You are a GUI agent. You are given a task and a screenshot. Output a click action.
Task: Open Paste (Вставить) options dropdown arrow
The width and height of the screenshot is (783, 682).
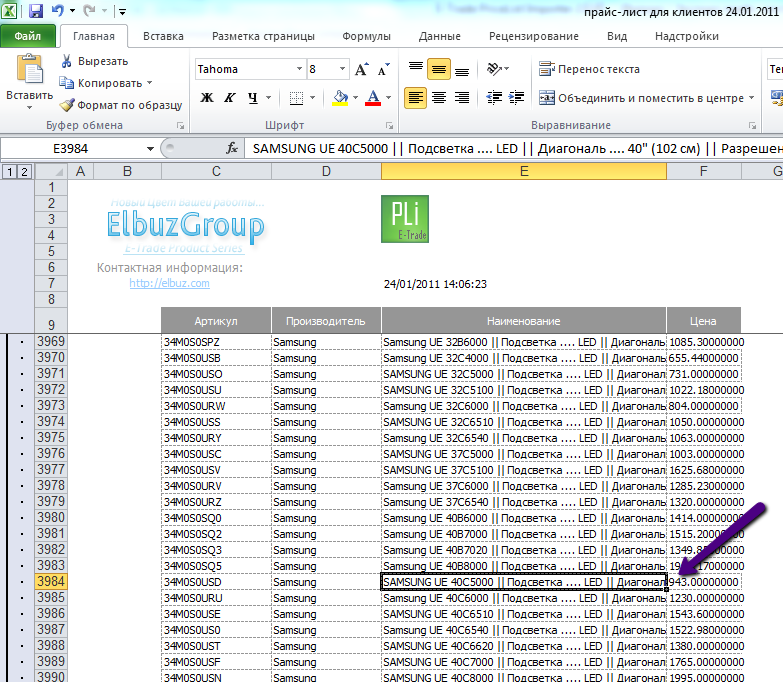coord(29,107)
